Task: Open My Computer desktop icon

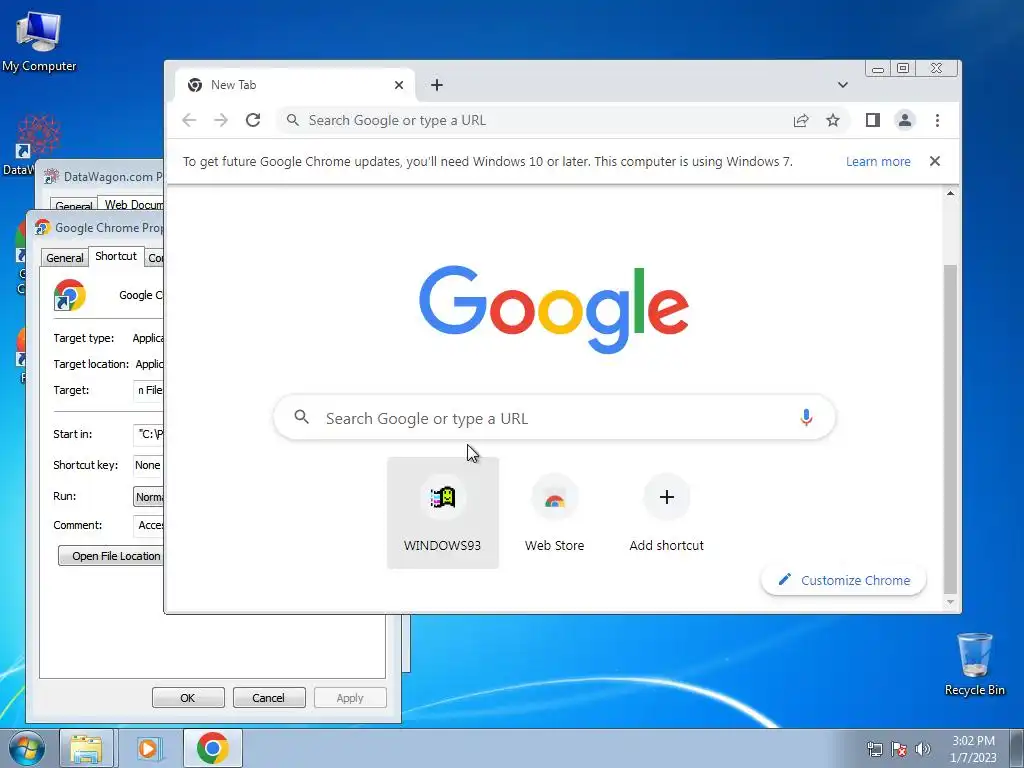Action: tap(39, 40)
